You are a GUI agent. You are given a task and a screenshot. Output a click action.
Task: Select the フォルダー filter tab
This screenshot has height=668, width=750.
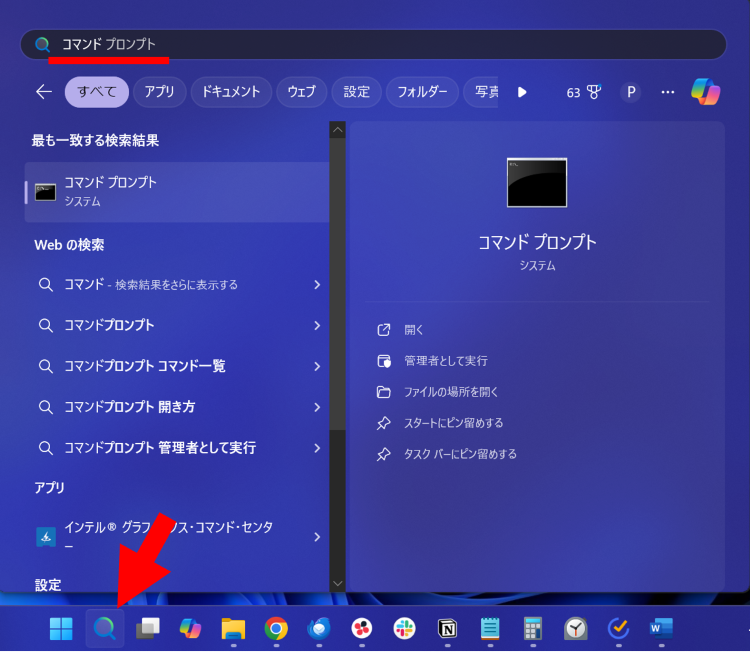pyautogui.click(x=422, y=92)
